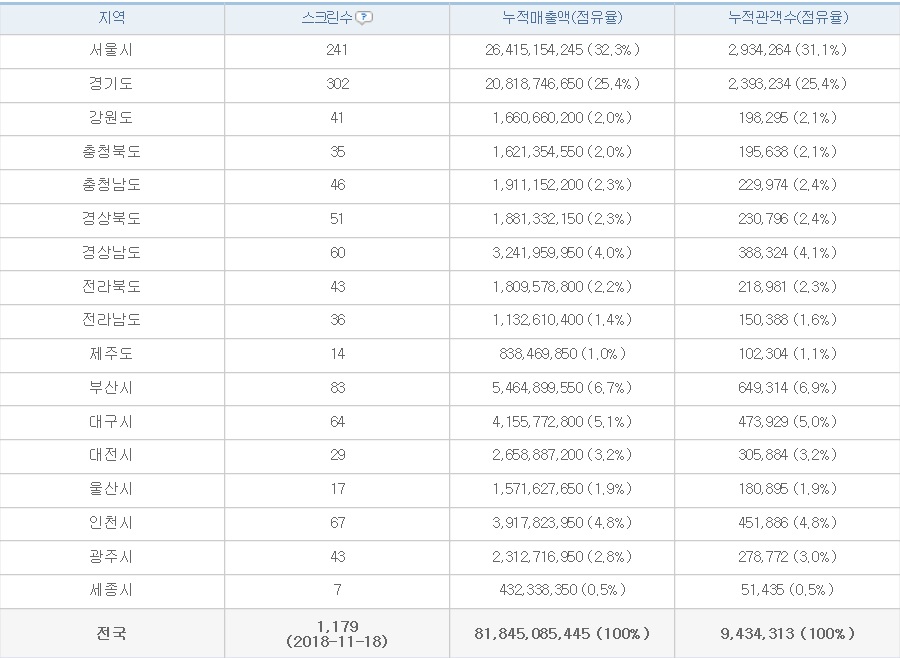Click the screen count 302 for 경기도

pyautogui.click(x=337, y=84)
